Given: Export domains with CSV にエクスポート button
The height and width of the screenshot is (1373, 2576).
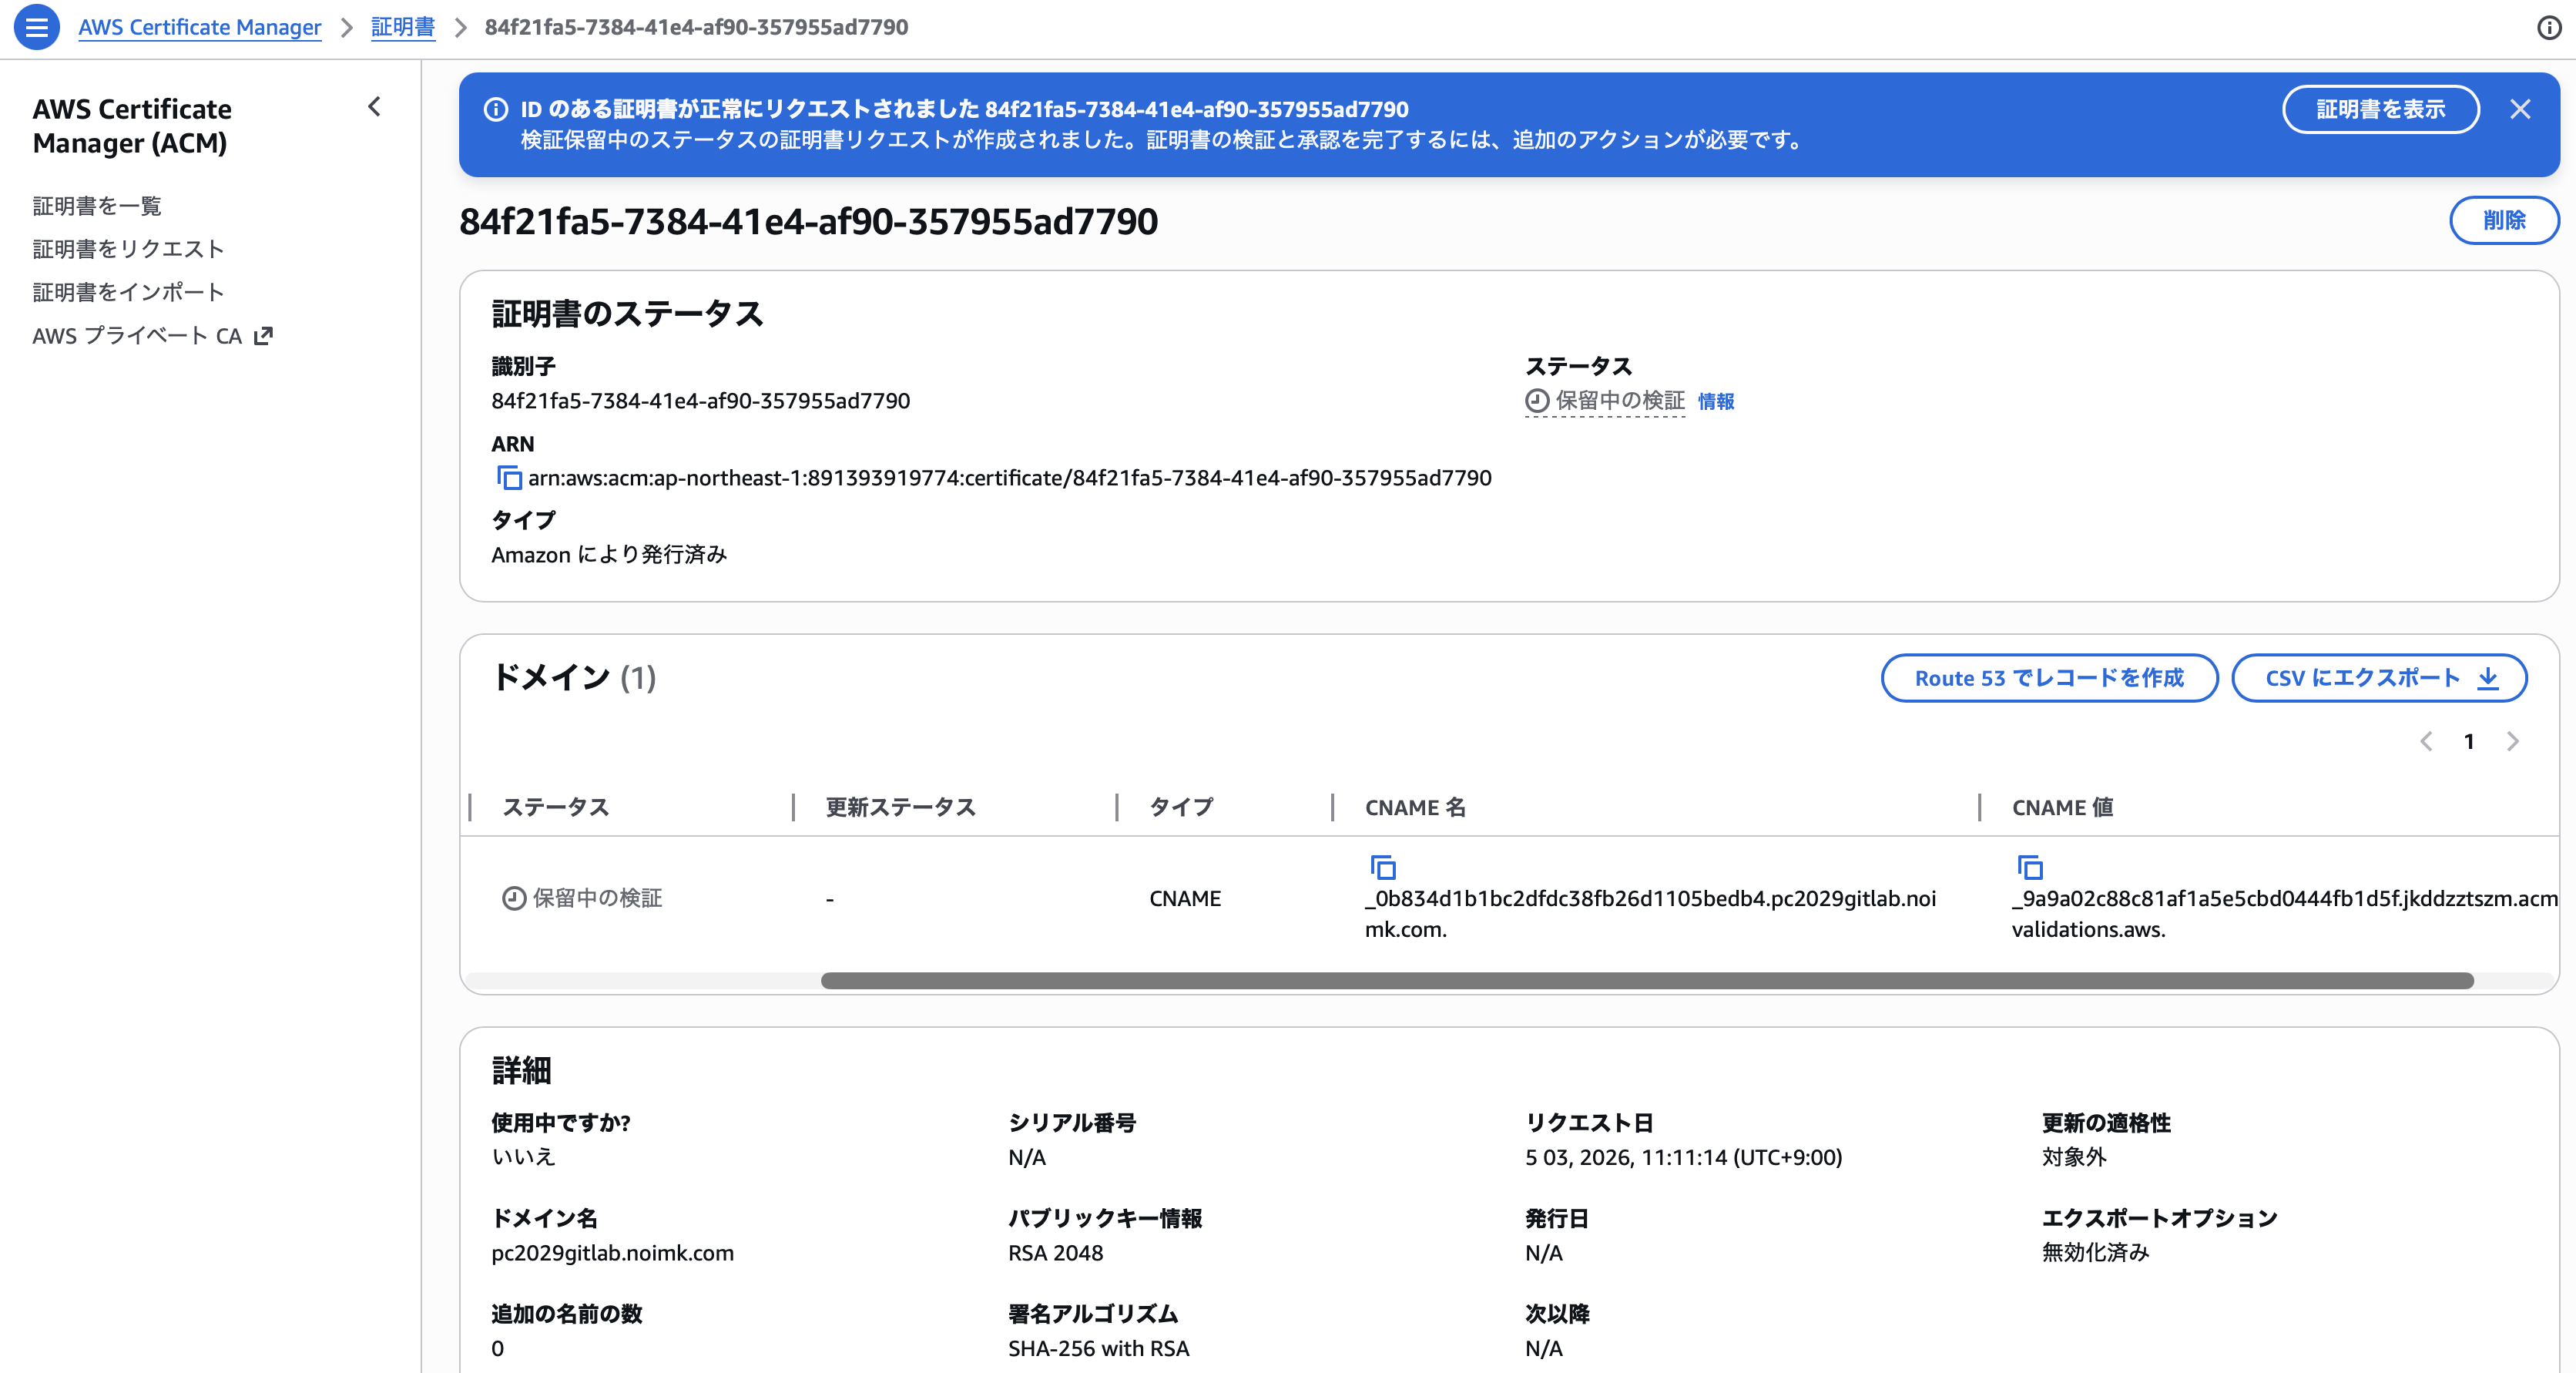Looking at the screenshot, I should (2379, 678).
